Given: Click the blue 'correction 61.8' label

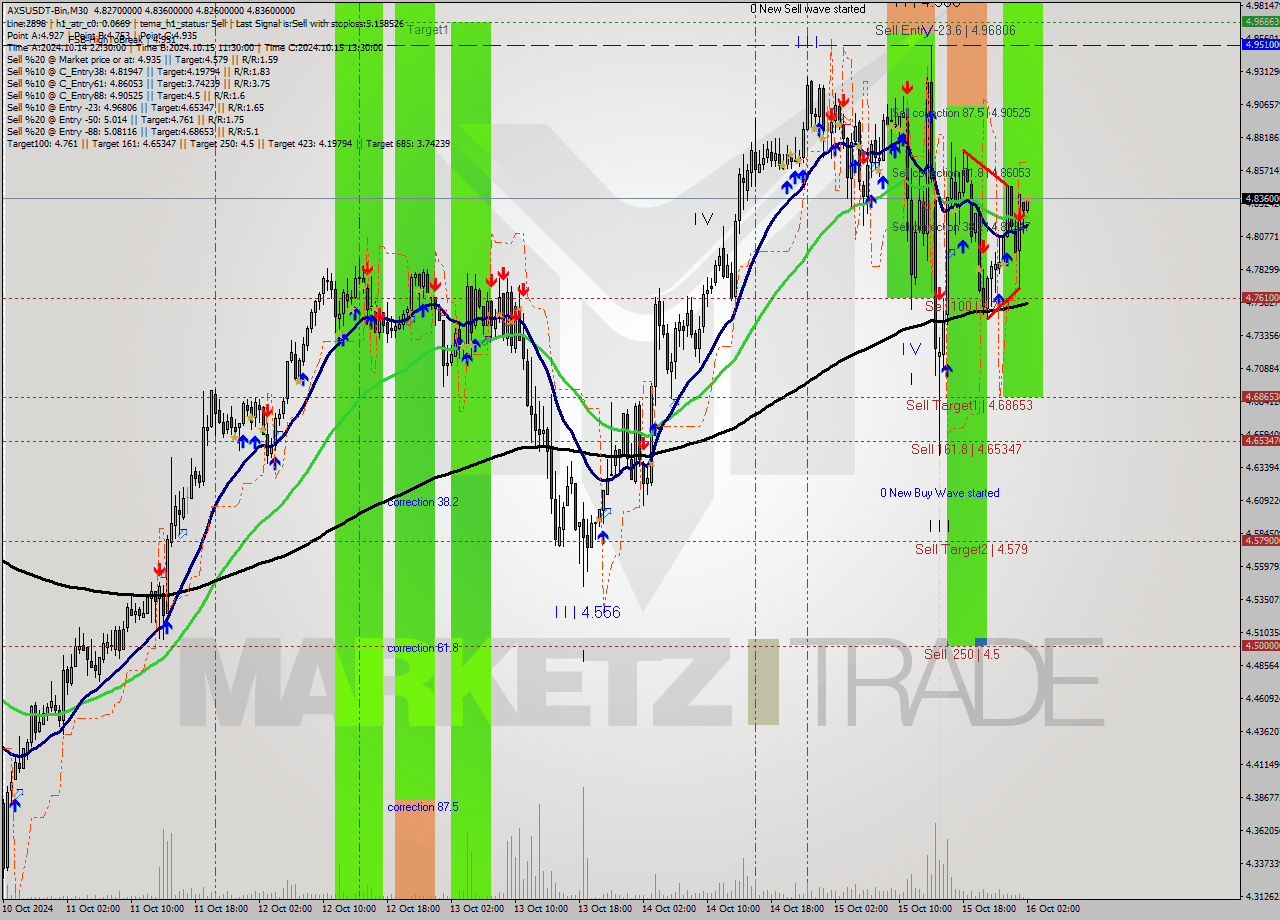Looking at the screenshot, I should tap(423, 648).
